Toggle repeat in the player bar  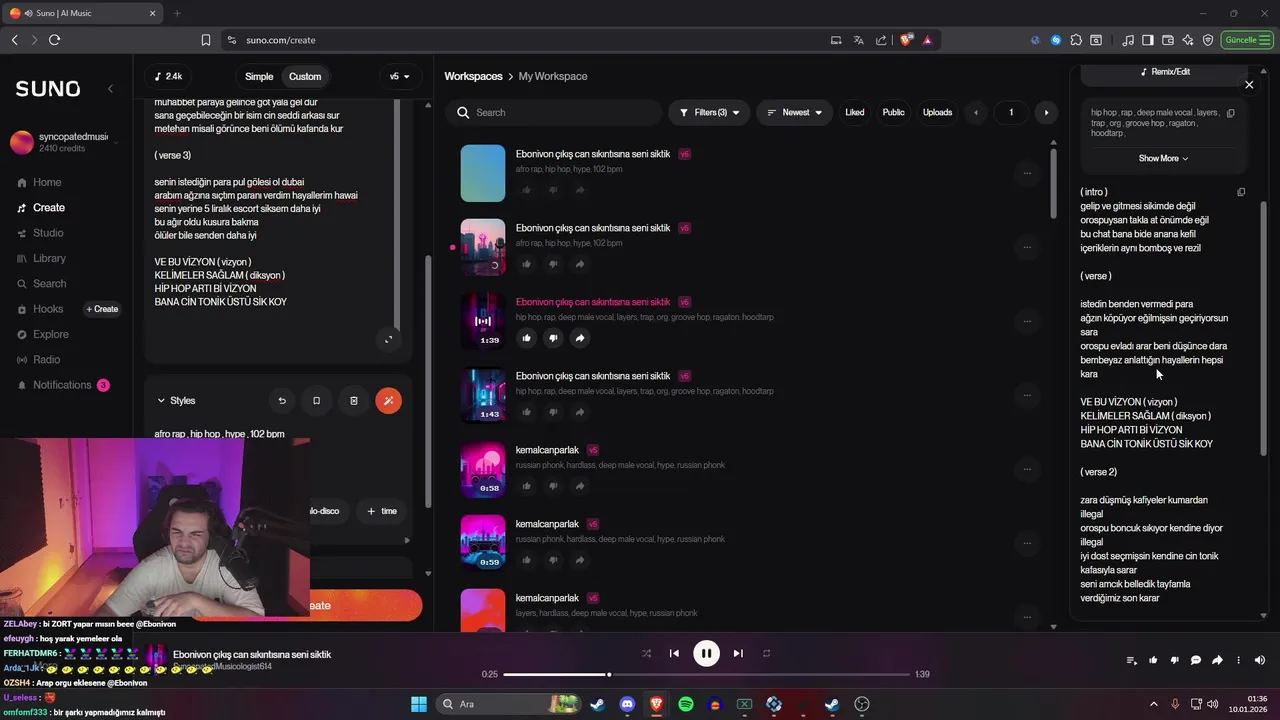(767, 653)
